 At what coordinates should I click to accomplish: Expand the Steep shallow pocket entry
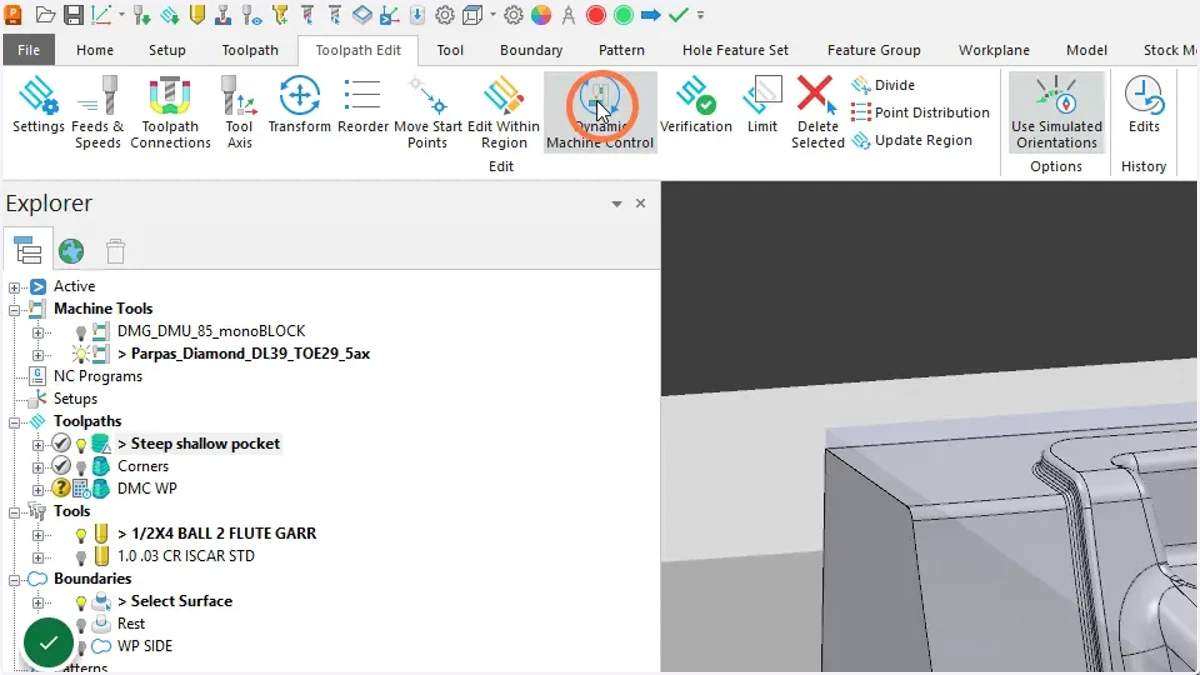pos(38,444)
